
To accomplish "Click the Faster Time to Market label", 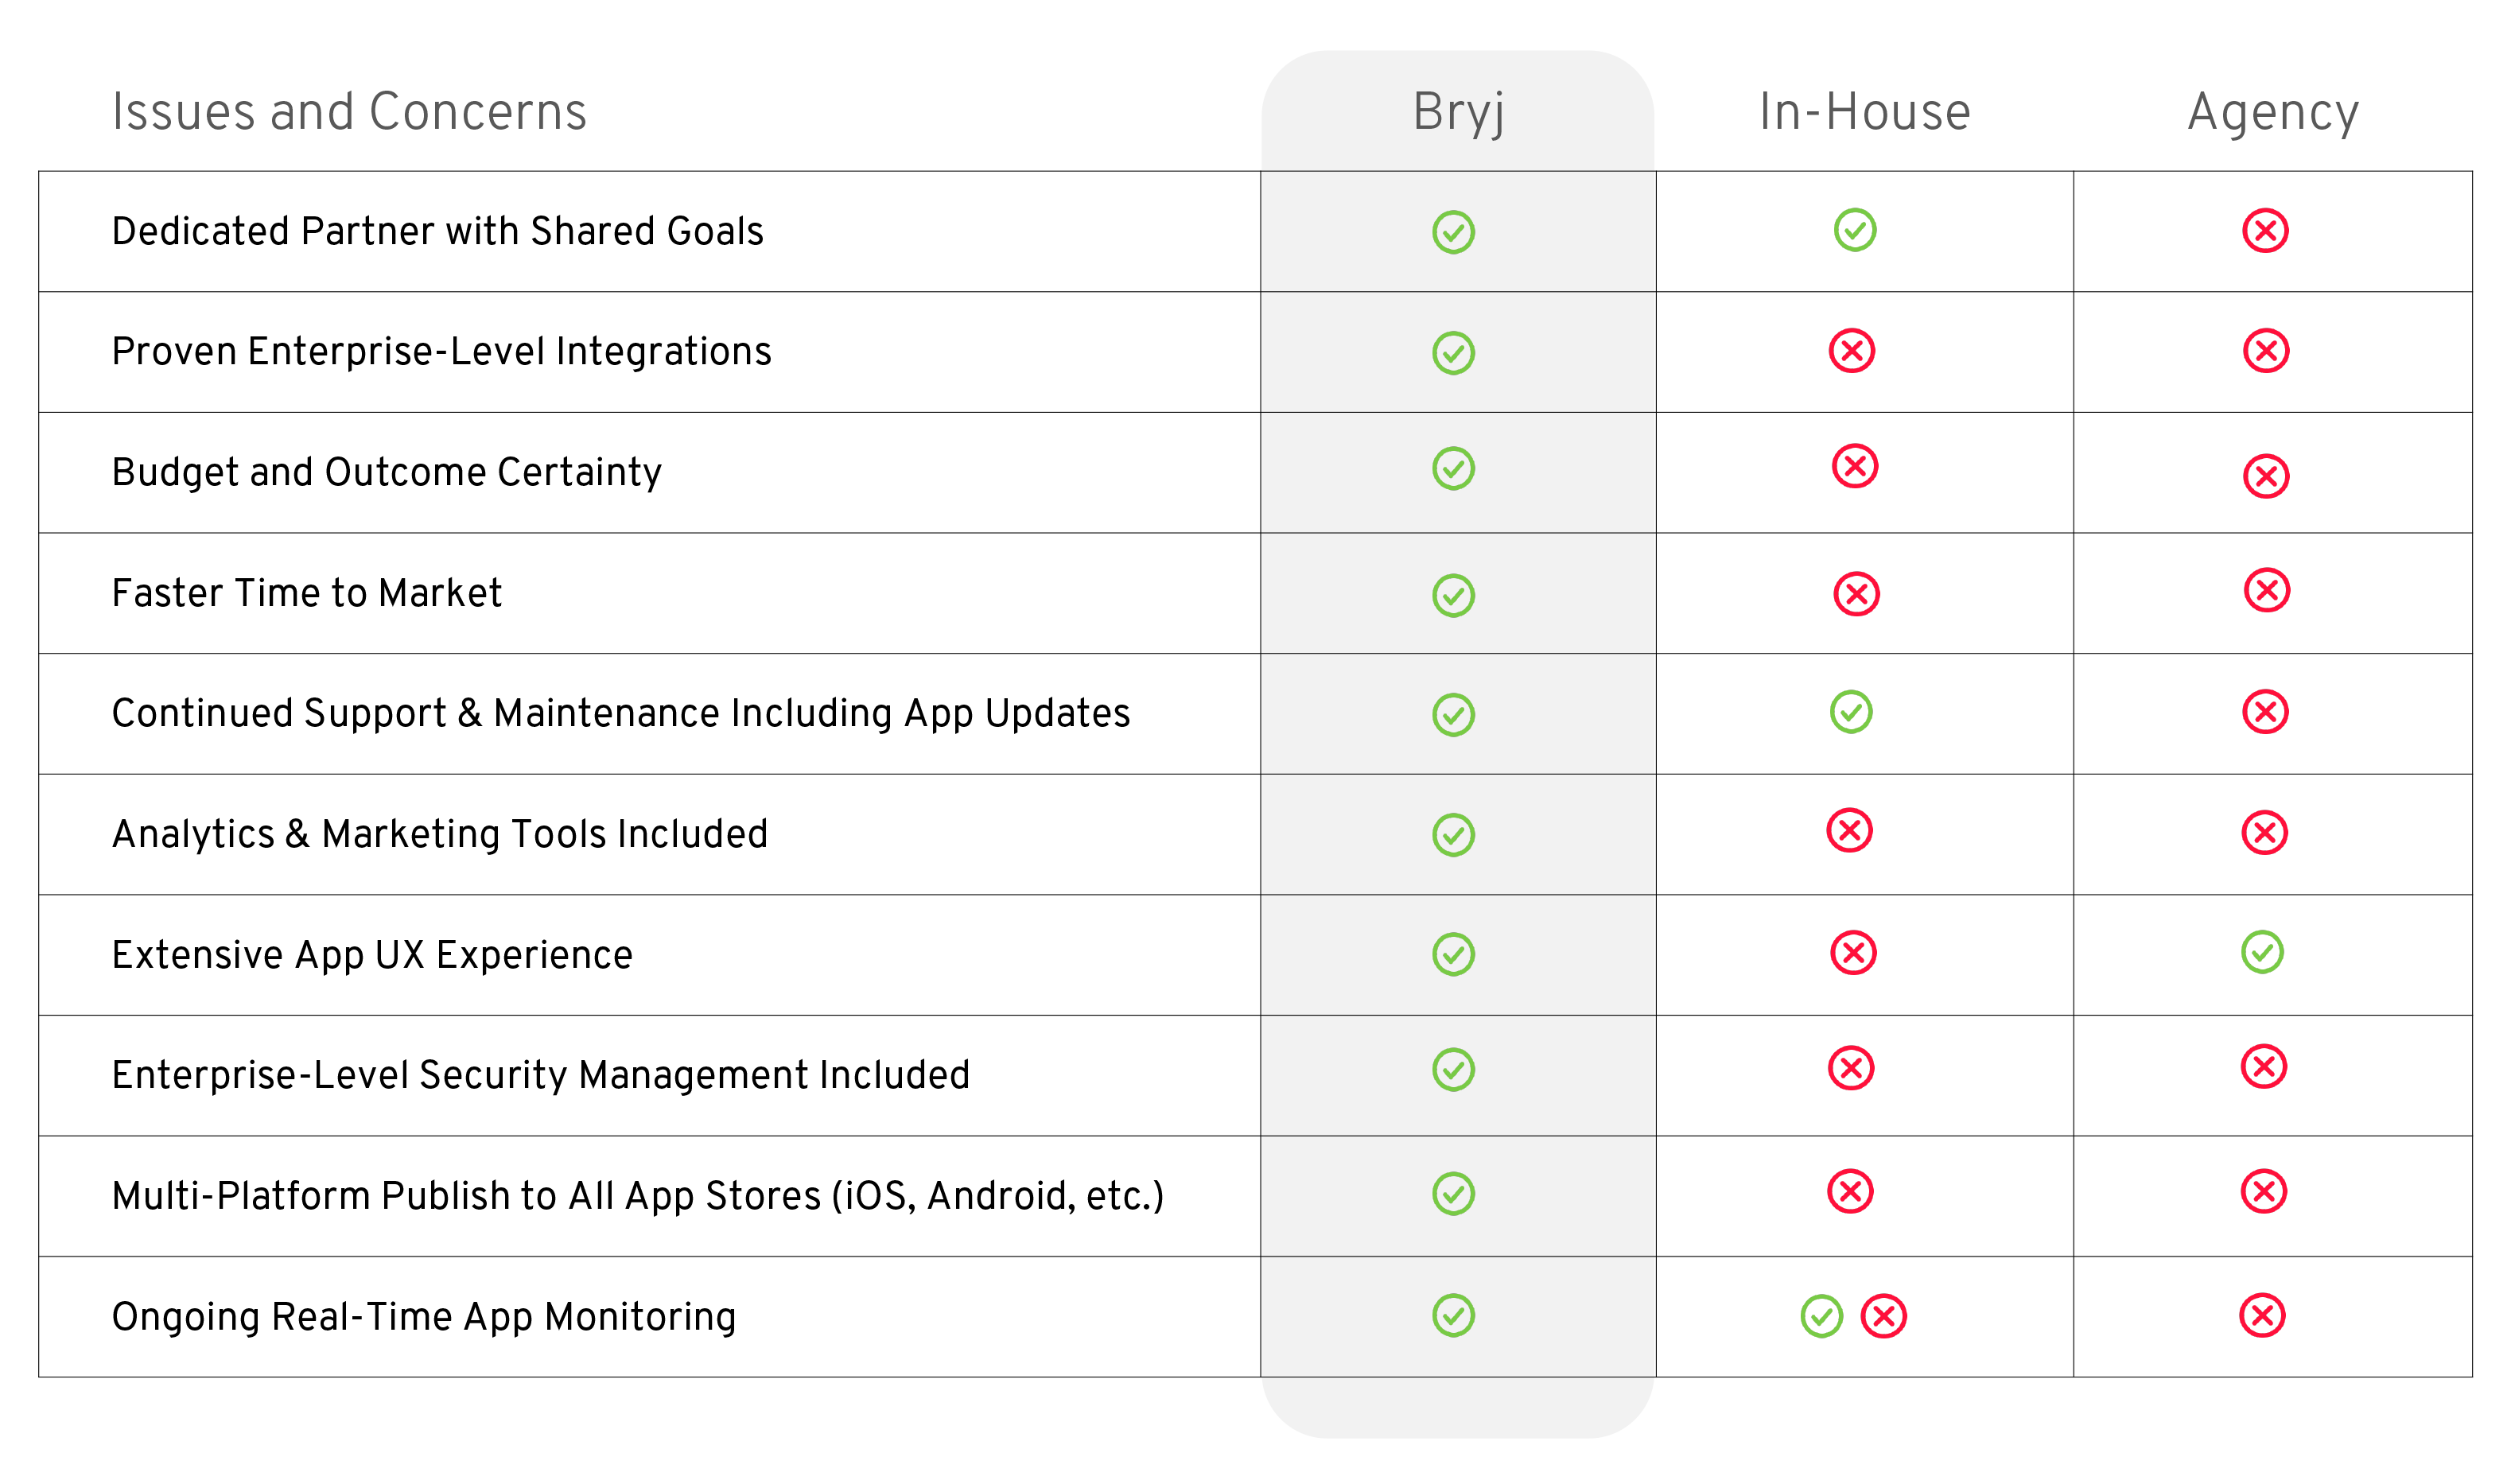I will tap(307, 593).
